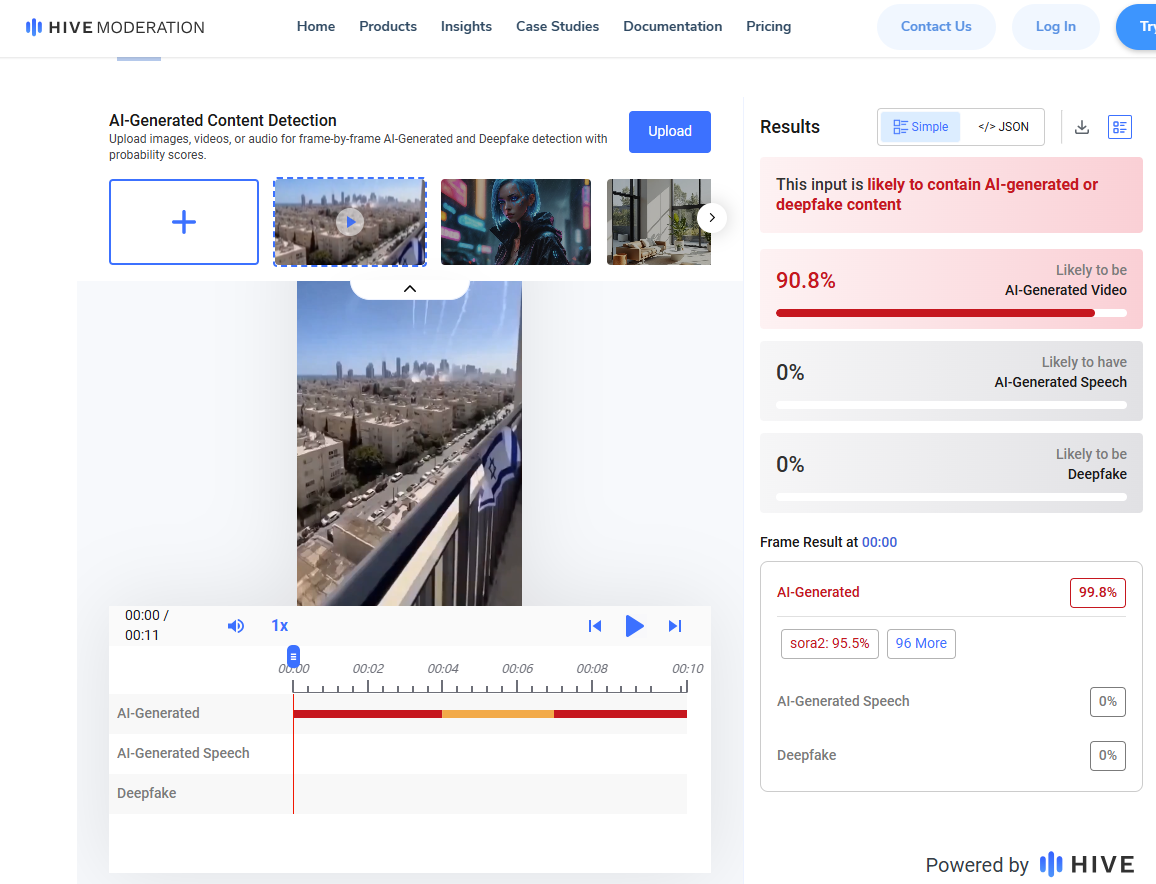Open the Products menu
The height and width of the screenshot is (884, 1156).
pyautogui.click(x=388, y=27)
